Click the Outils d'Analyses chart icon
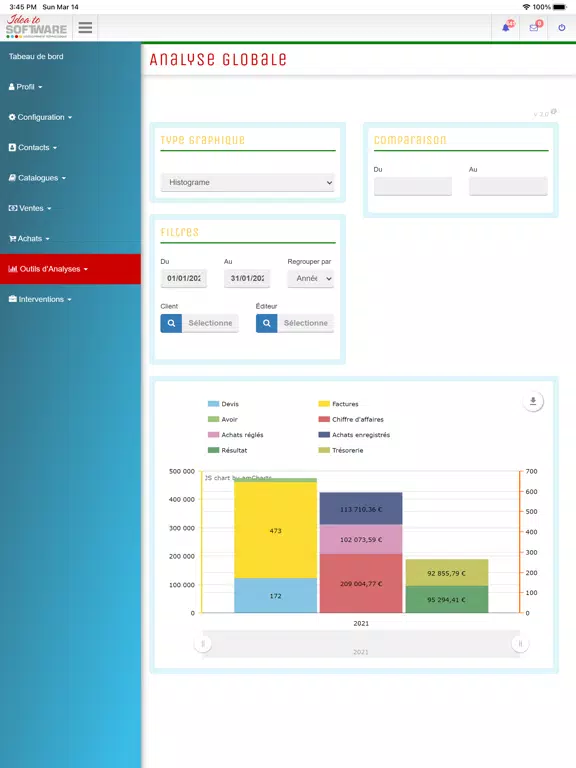576x768 pixels. (13, 269)
